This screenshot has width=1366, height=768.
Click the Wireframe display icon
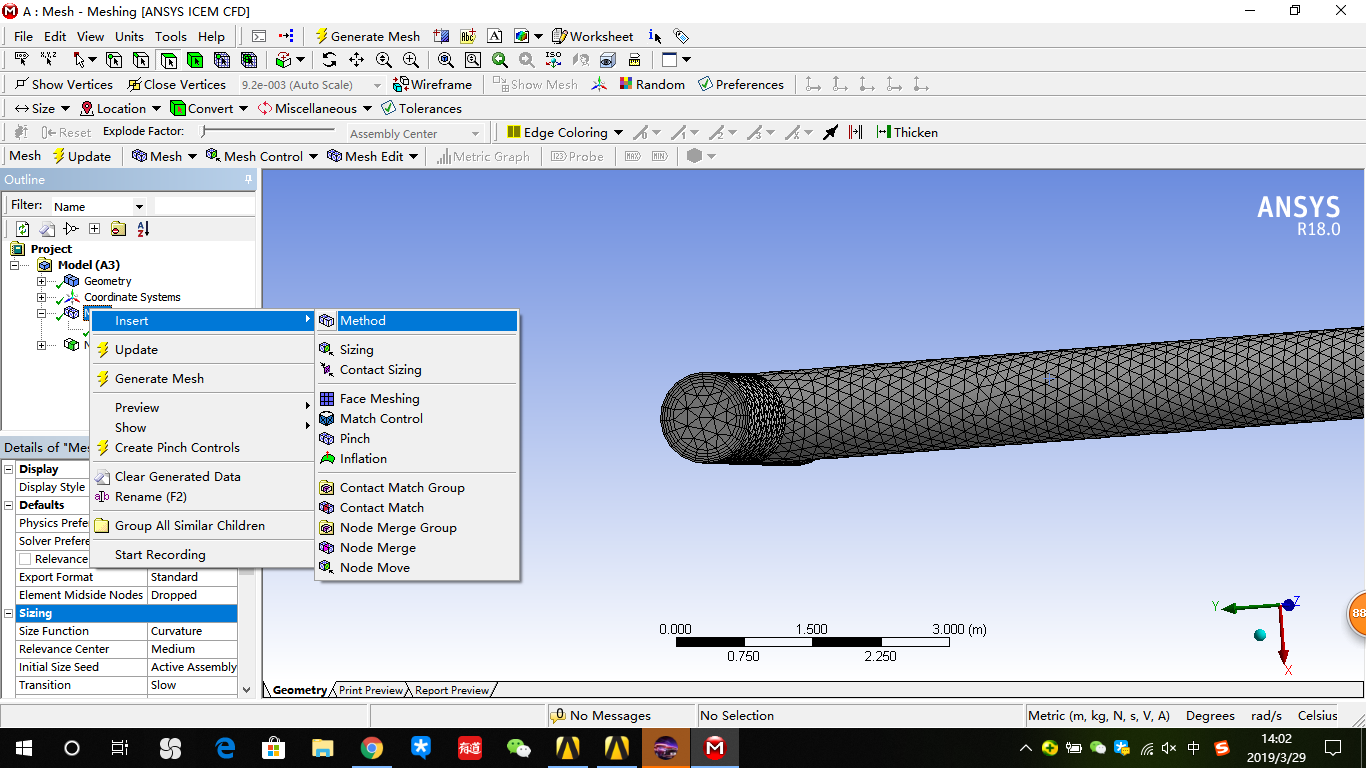tap(432, 84)
